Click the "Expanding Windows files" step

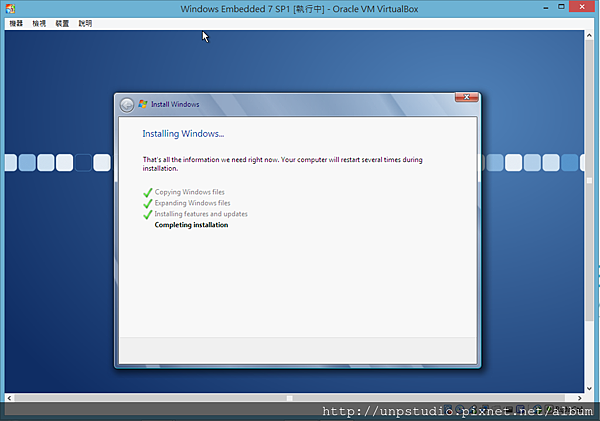[192, 203]
